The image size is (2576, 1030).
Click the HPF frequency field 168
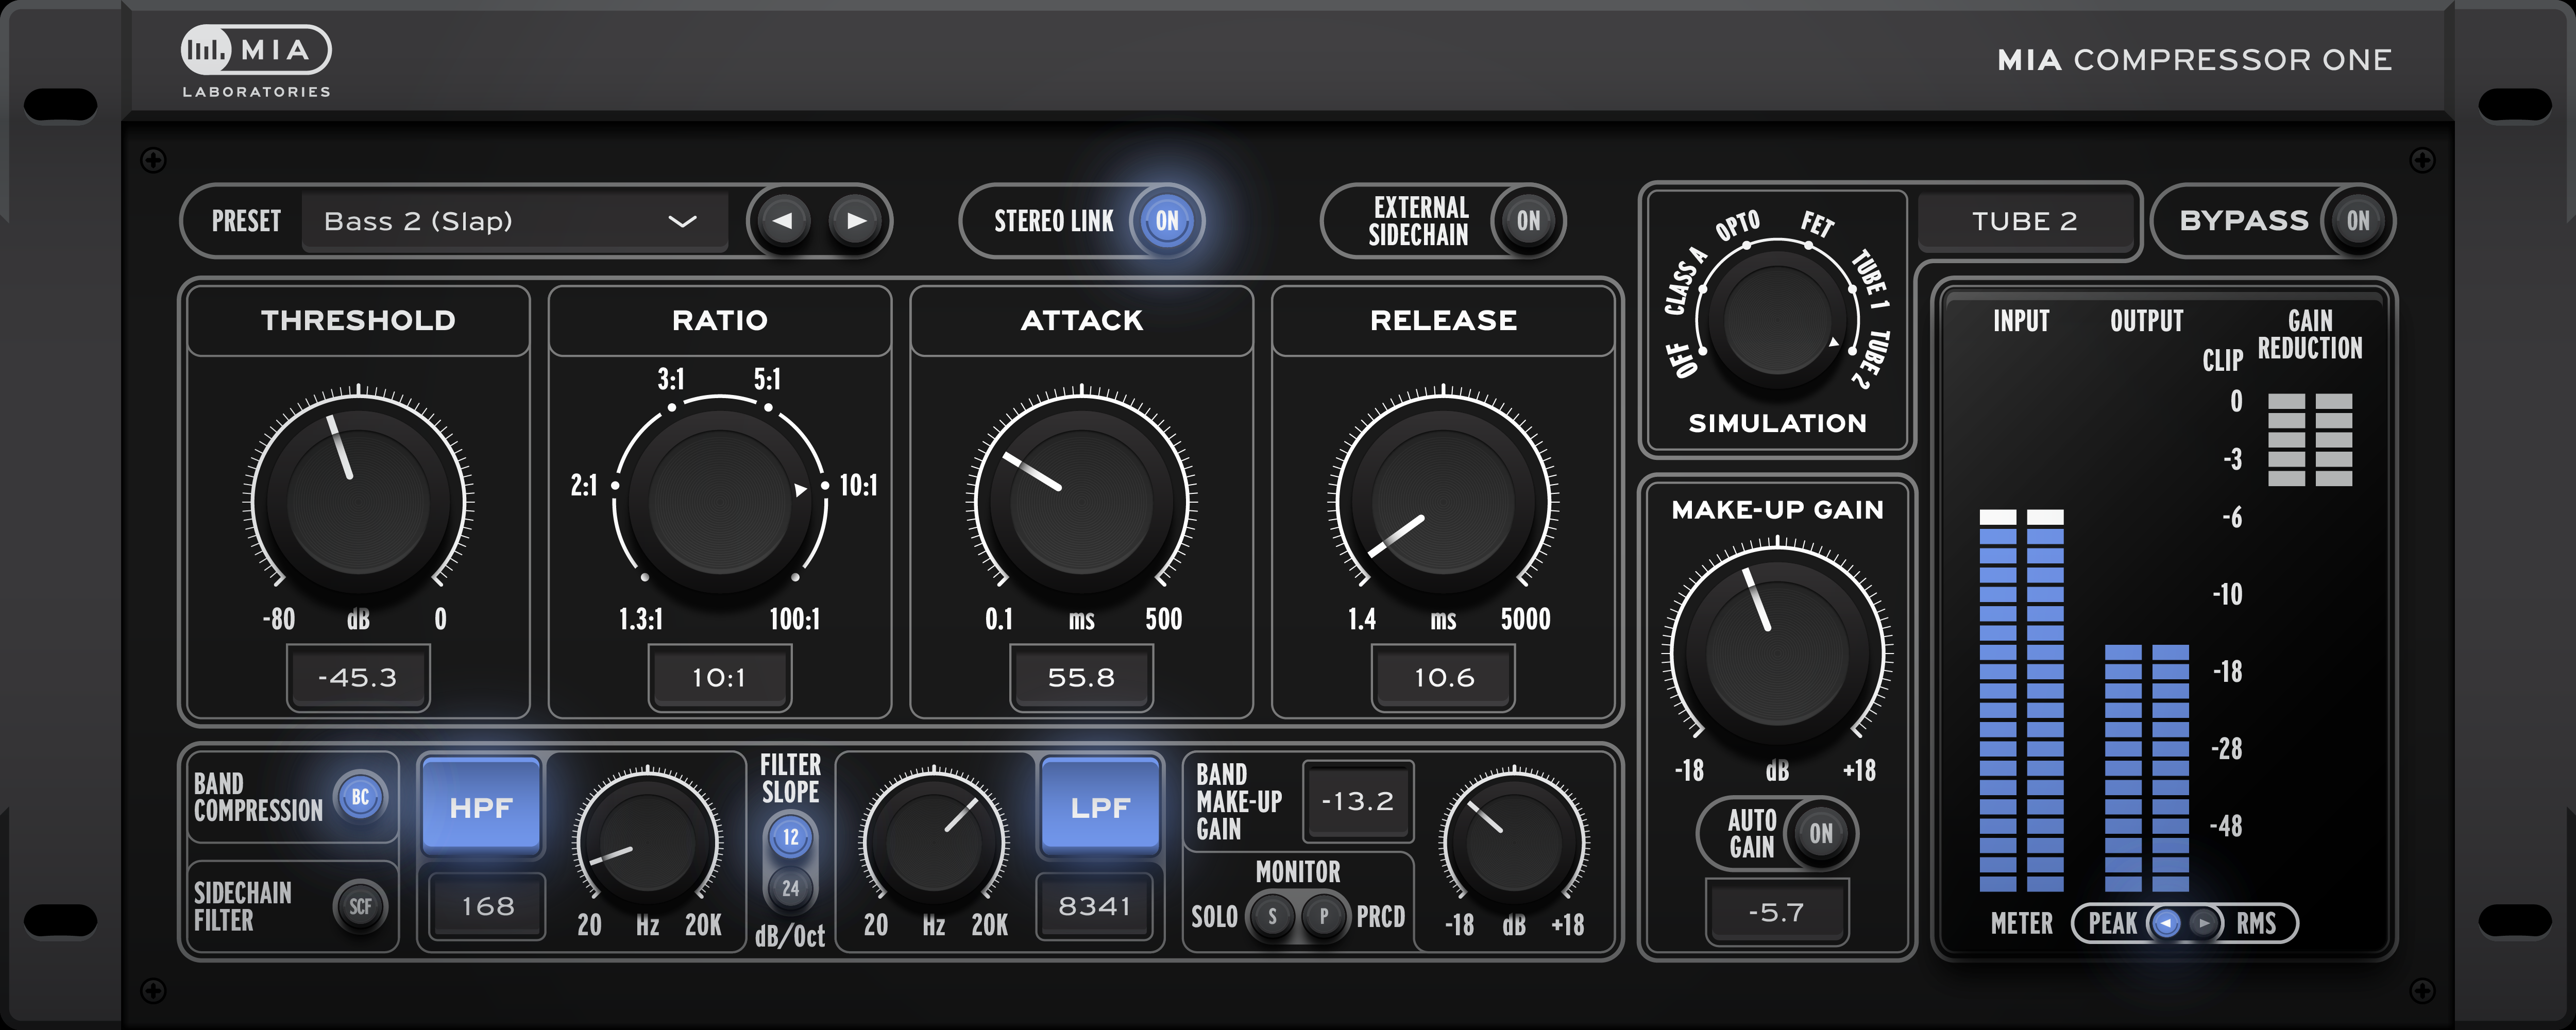coord(487,906)
